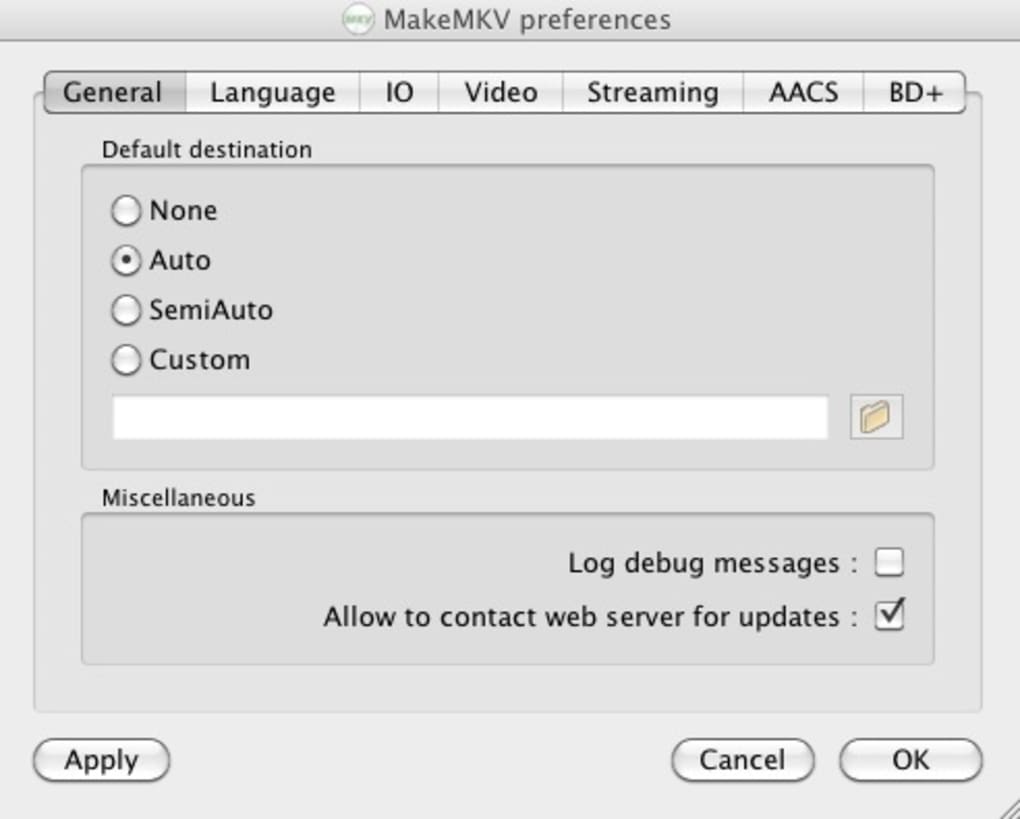Select the Custom destination radio button
The width and height of the screenshot is (1020, 819).
tap(126, 361)
